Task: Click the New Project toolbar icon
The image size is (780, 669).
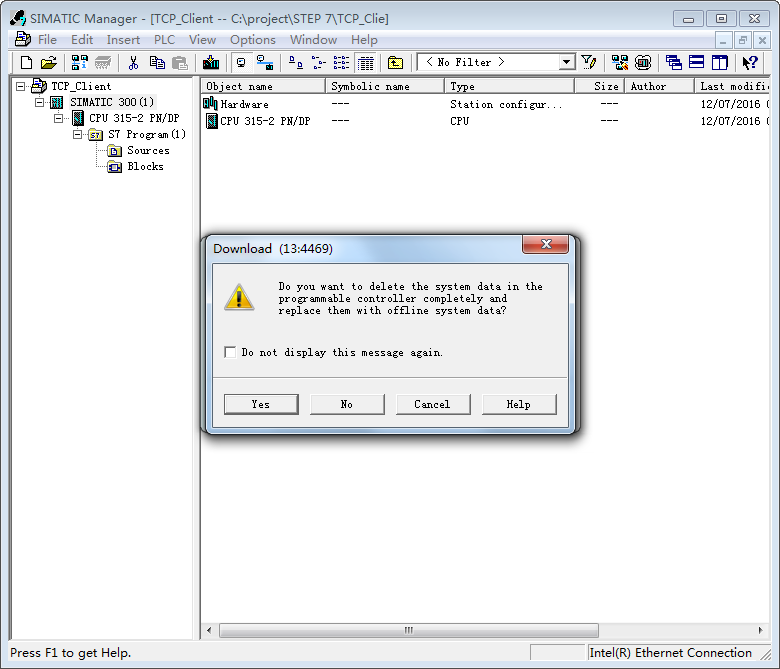Action: (26, 63)
